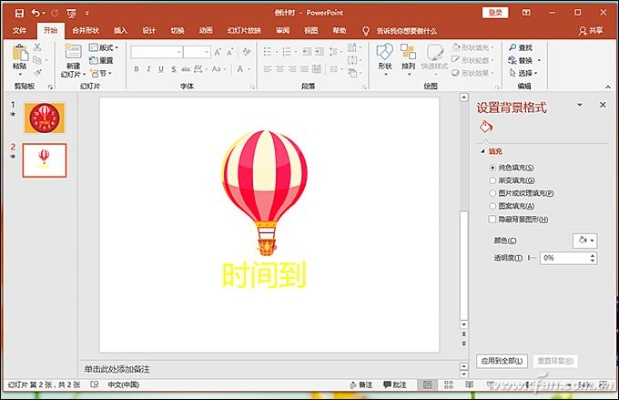Open the Shapes (形状) gallery
This screenshot has width=619, height=400.
(x=385, y=55)
